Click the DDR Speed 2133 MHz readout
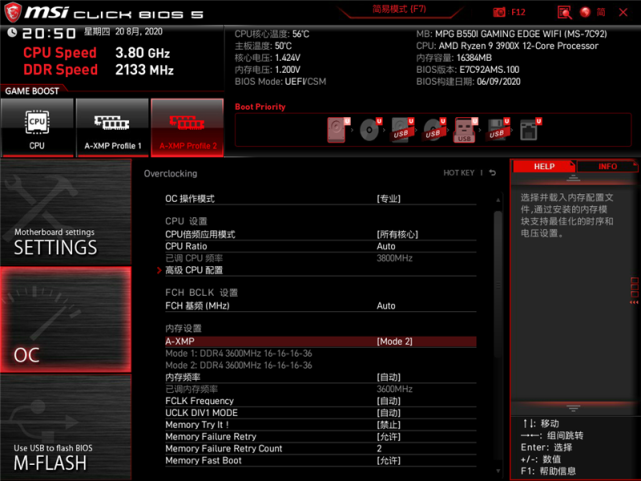This screenshot has height=481, width=641. pos(99,70)
